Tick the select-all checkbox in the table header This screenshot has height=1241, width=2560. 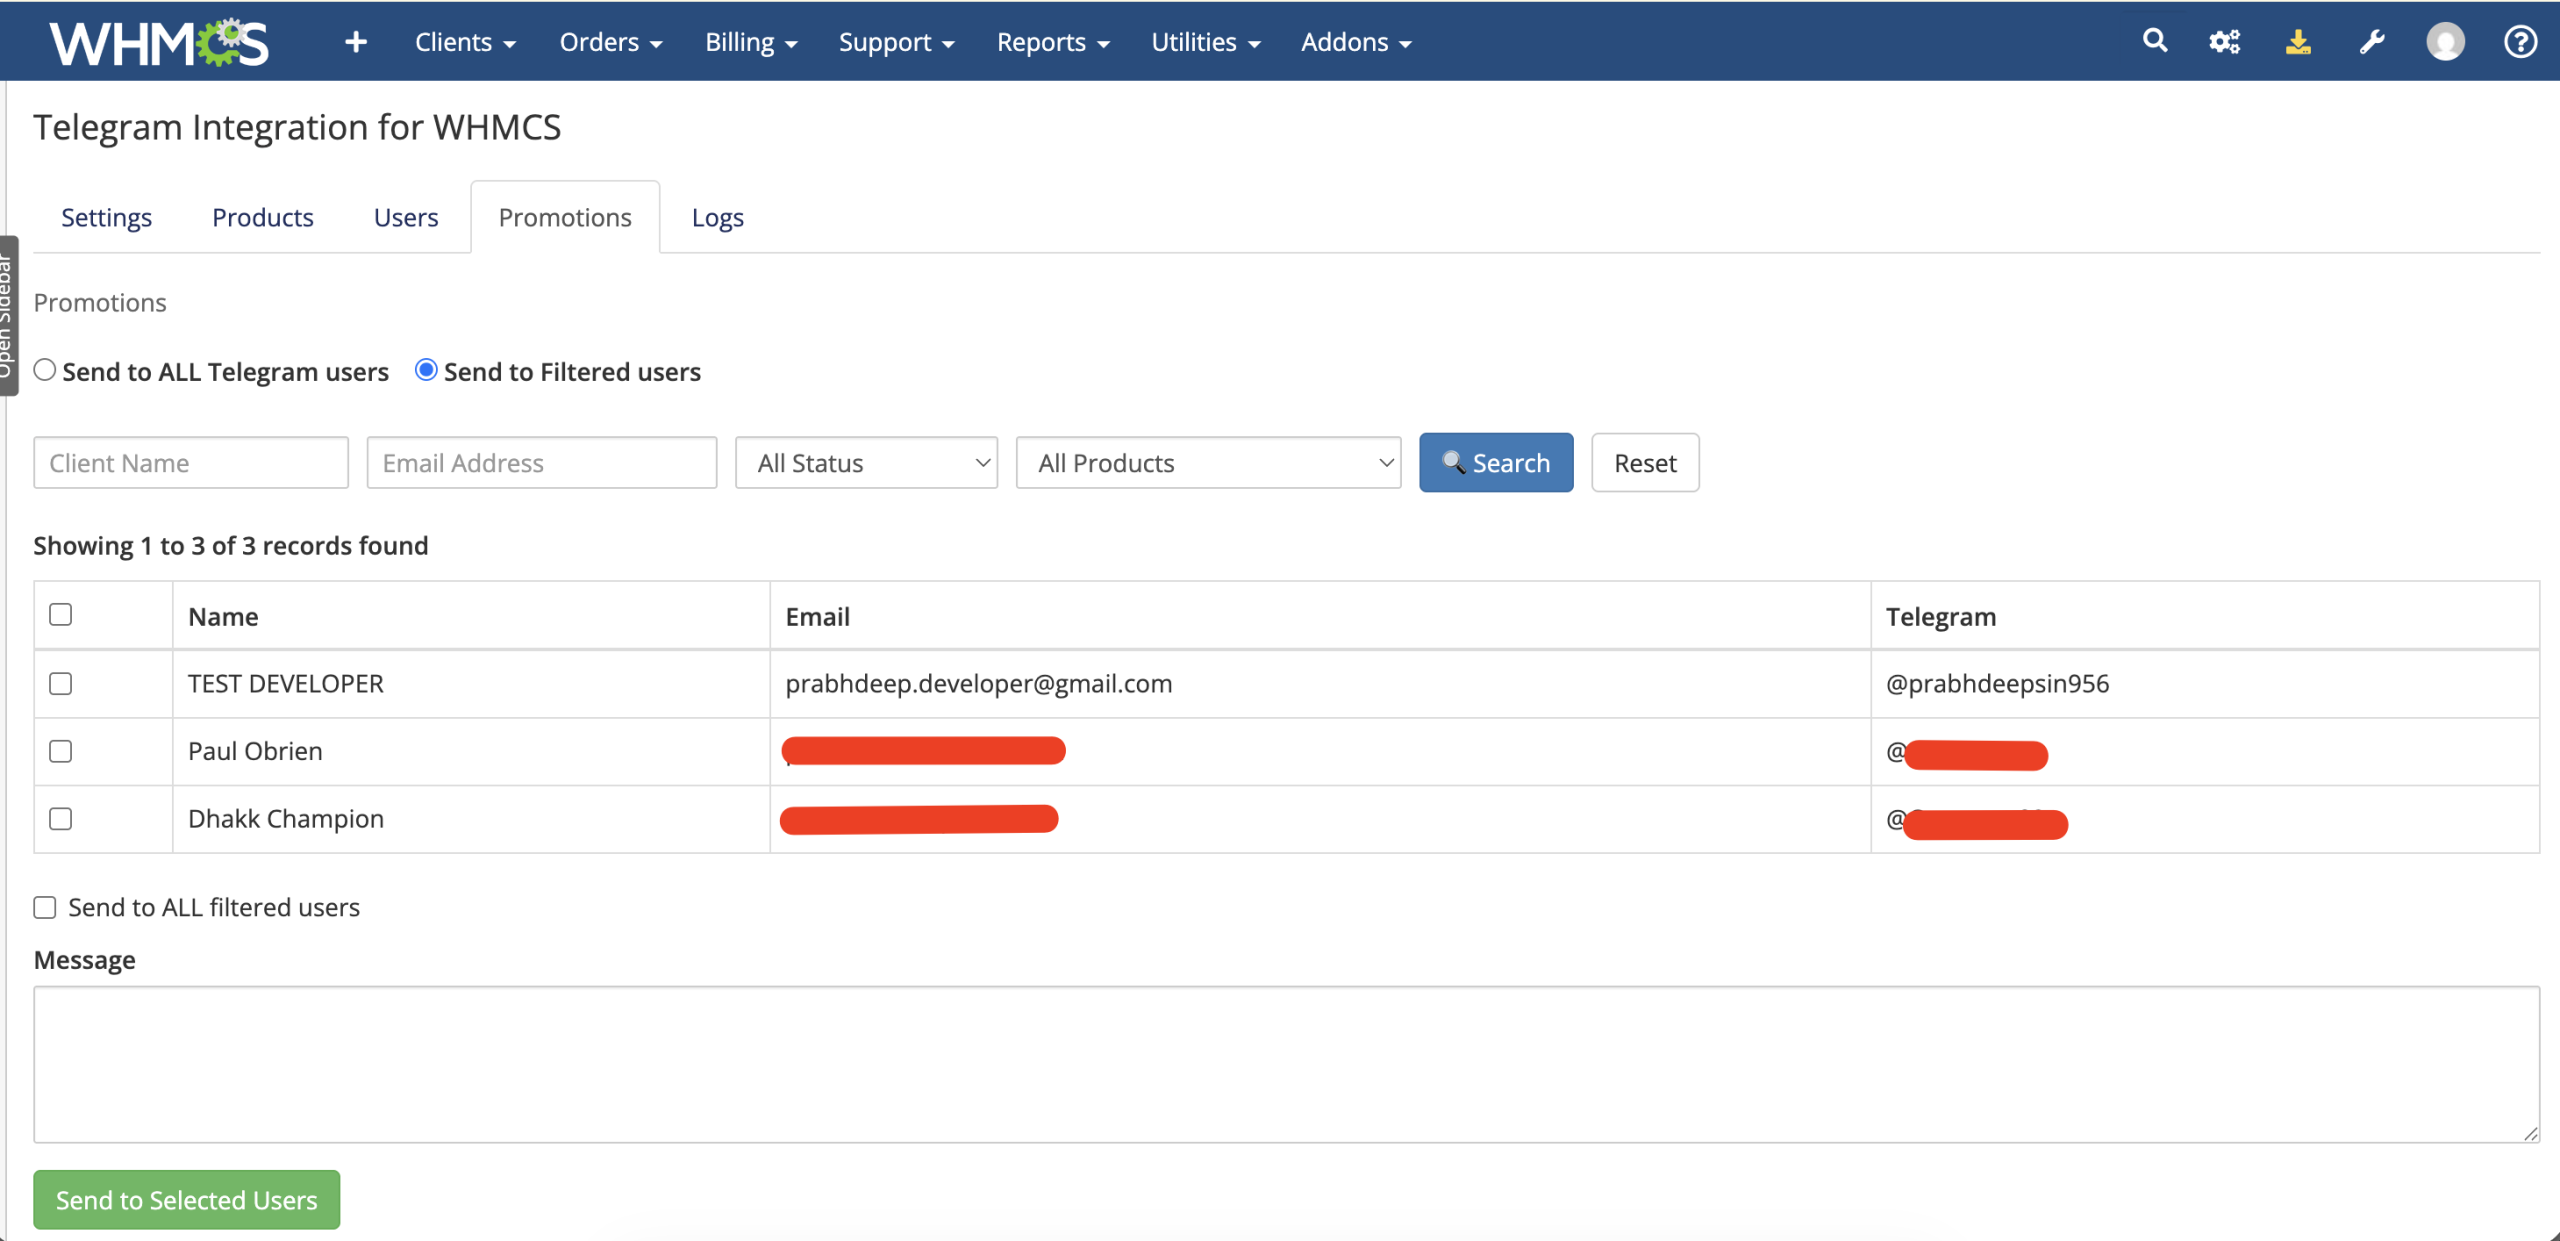(x=61, y=614)
